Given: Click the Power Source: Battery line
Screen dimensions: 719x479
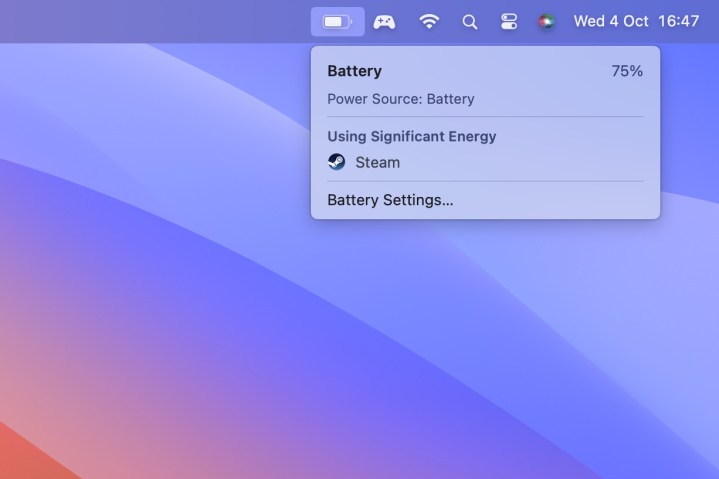Looking at the screenshot, I should pos(401,99).
